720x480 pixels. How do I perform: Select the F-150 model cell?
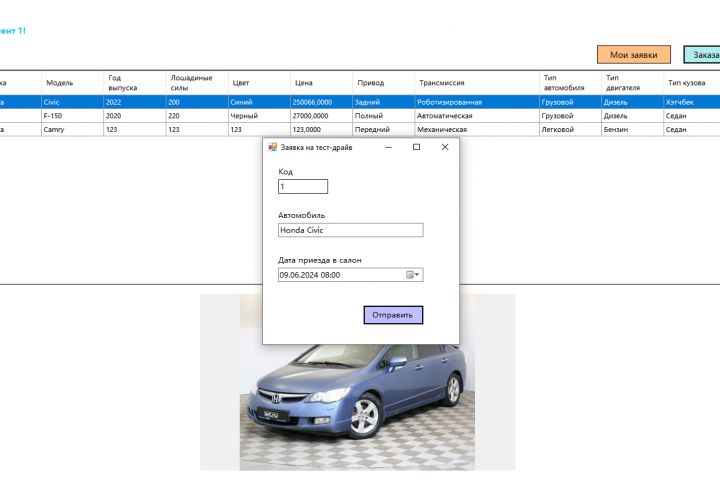pos(73,116)
